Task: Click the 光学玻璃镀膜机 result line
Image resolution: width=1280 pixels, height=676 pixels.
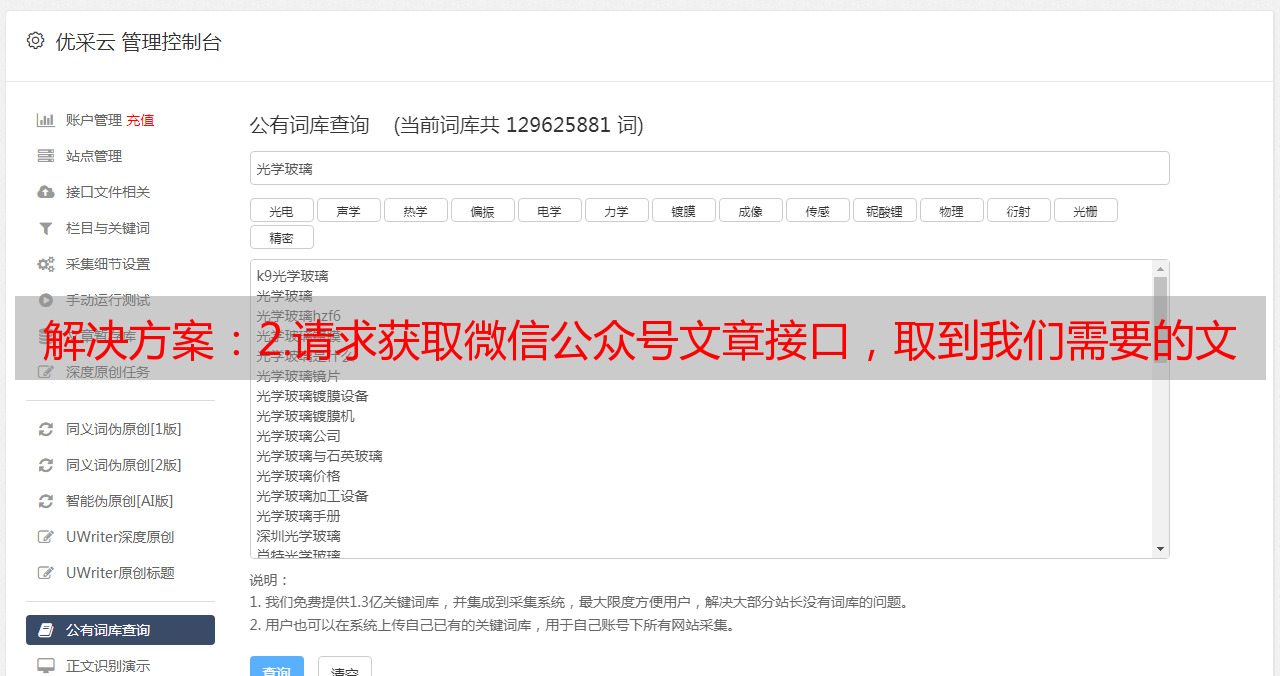Action: tap(305, 416)
